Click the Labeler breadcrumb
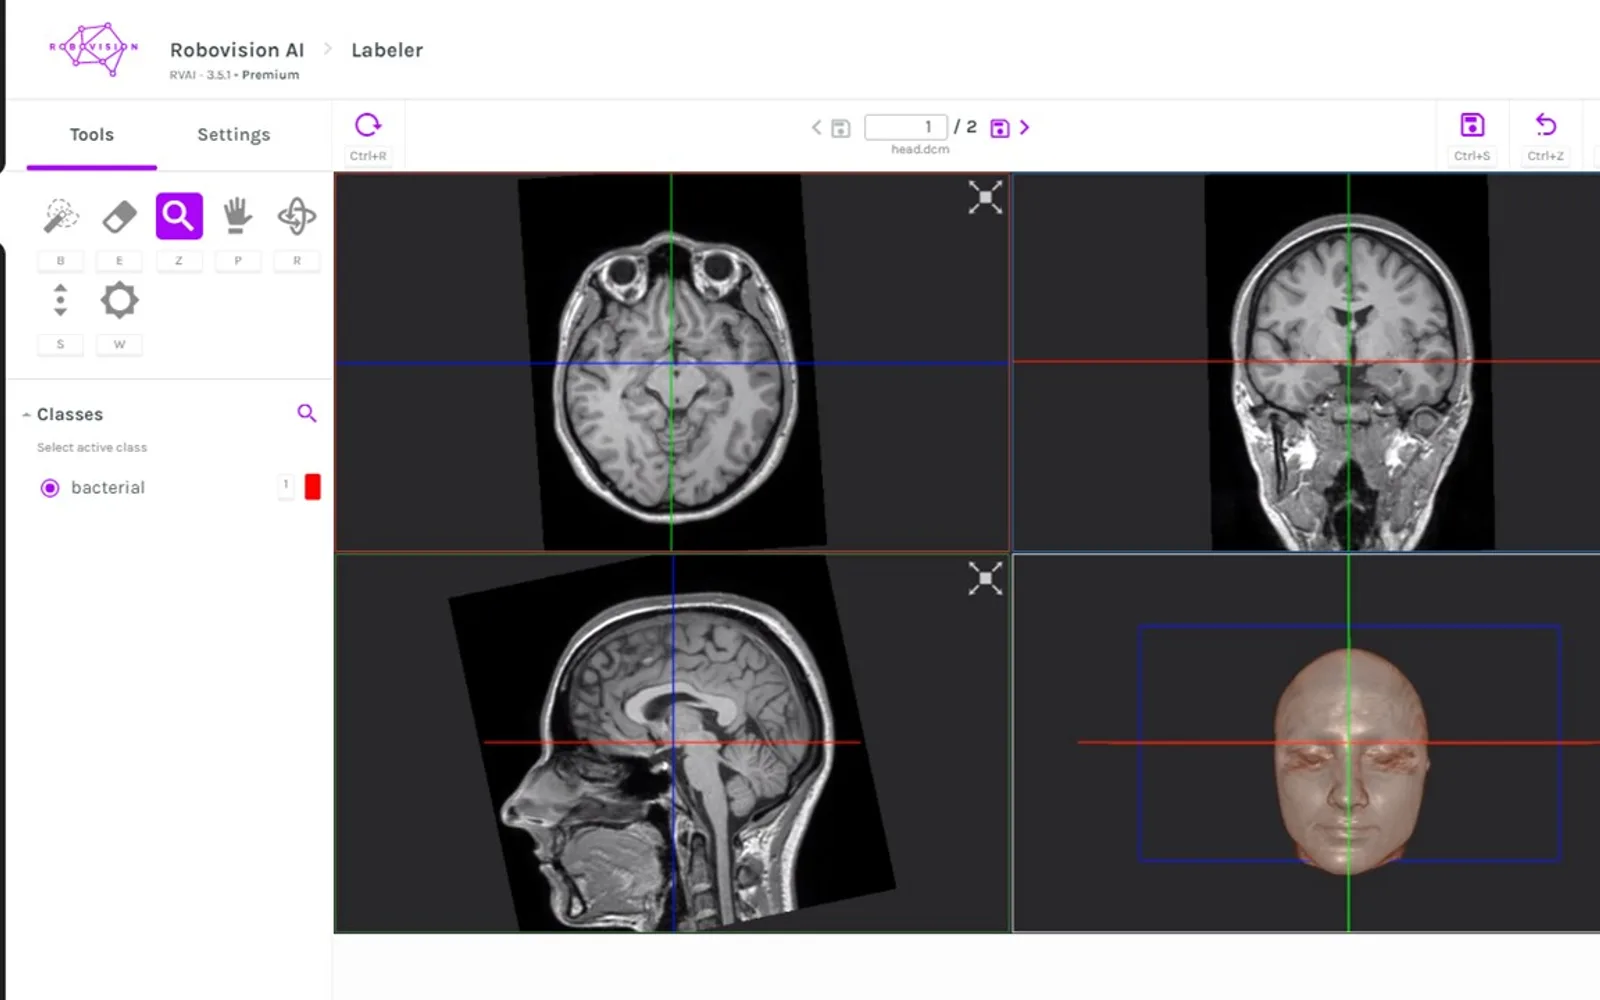 pyautogui.click(x=387, y=50)
